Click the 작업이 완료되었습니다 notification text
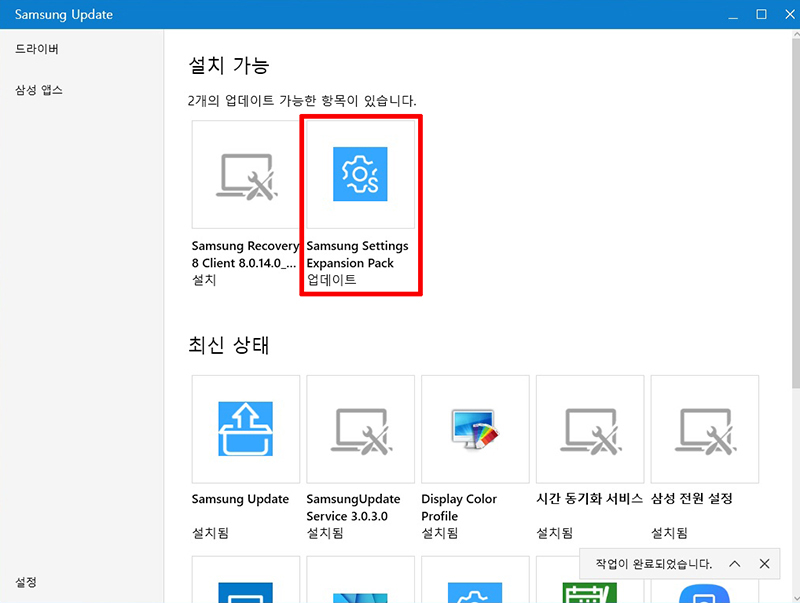The width and height of the screenshot is (800, 603). pyautogui.click(x=654, y=564)
